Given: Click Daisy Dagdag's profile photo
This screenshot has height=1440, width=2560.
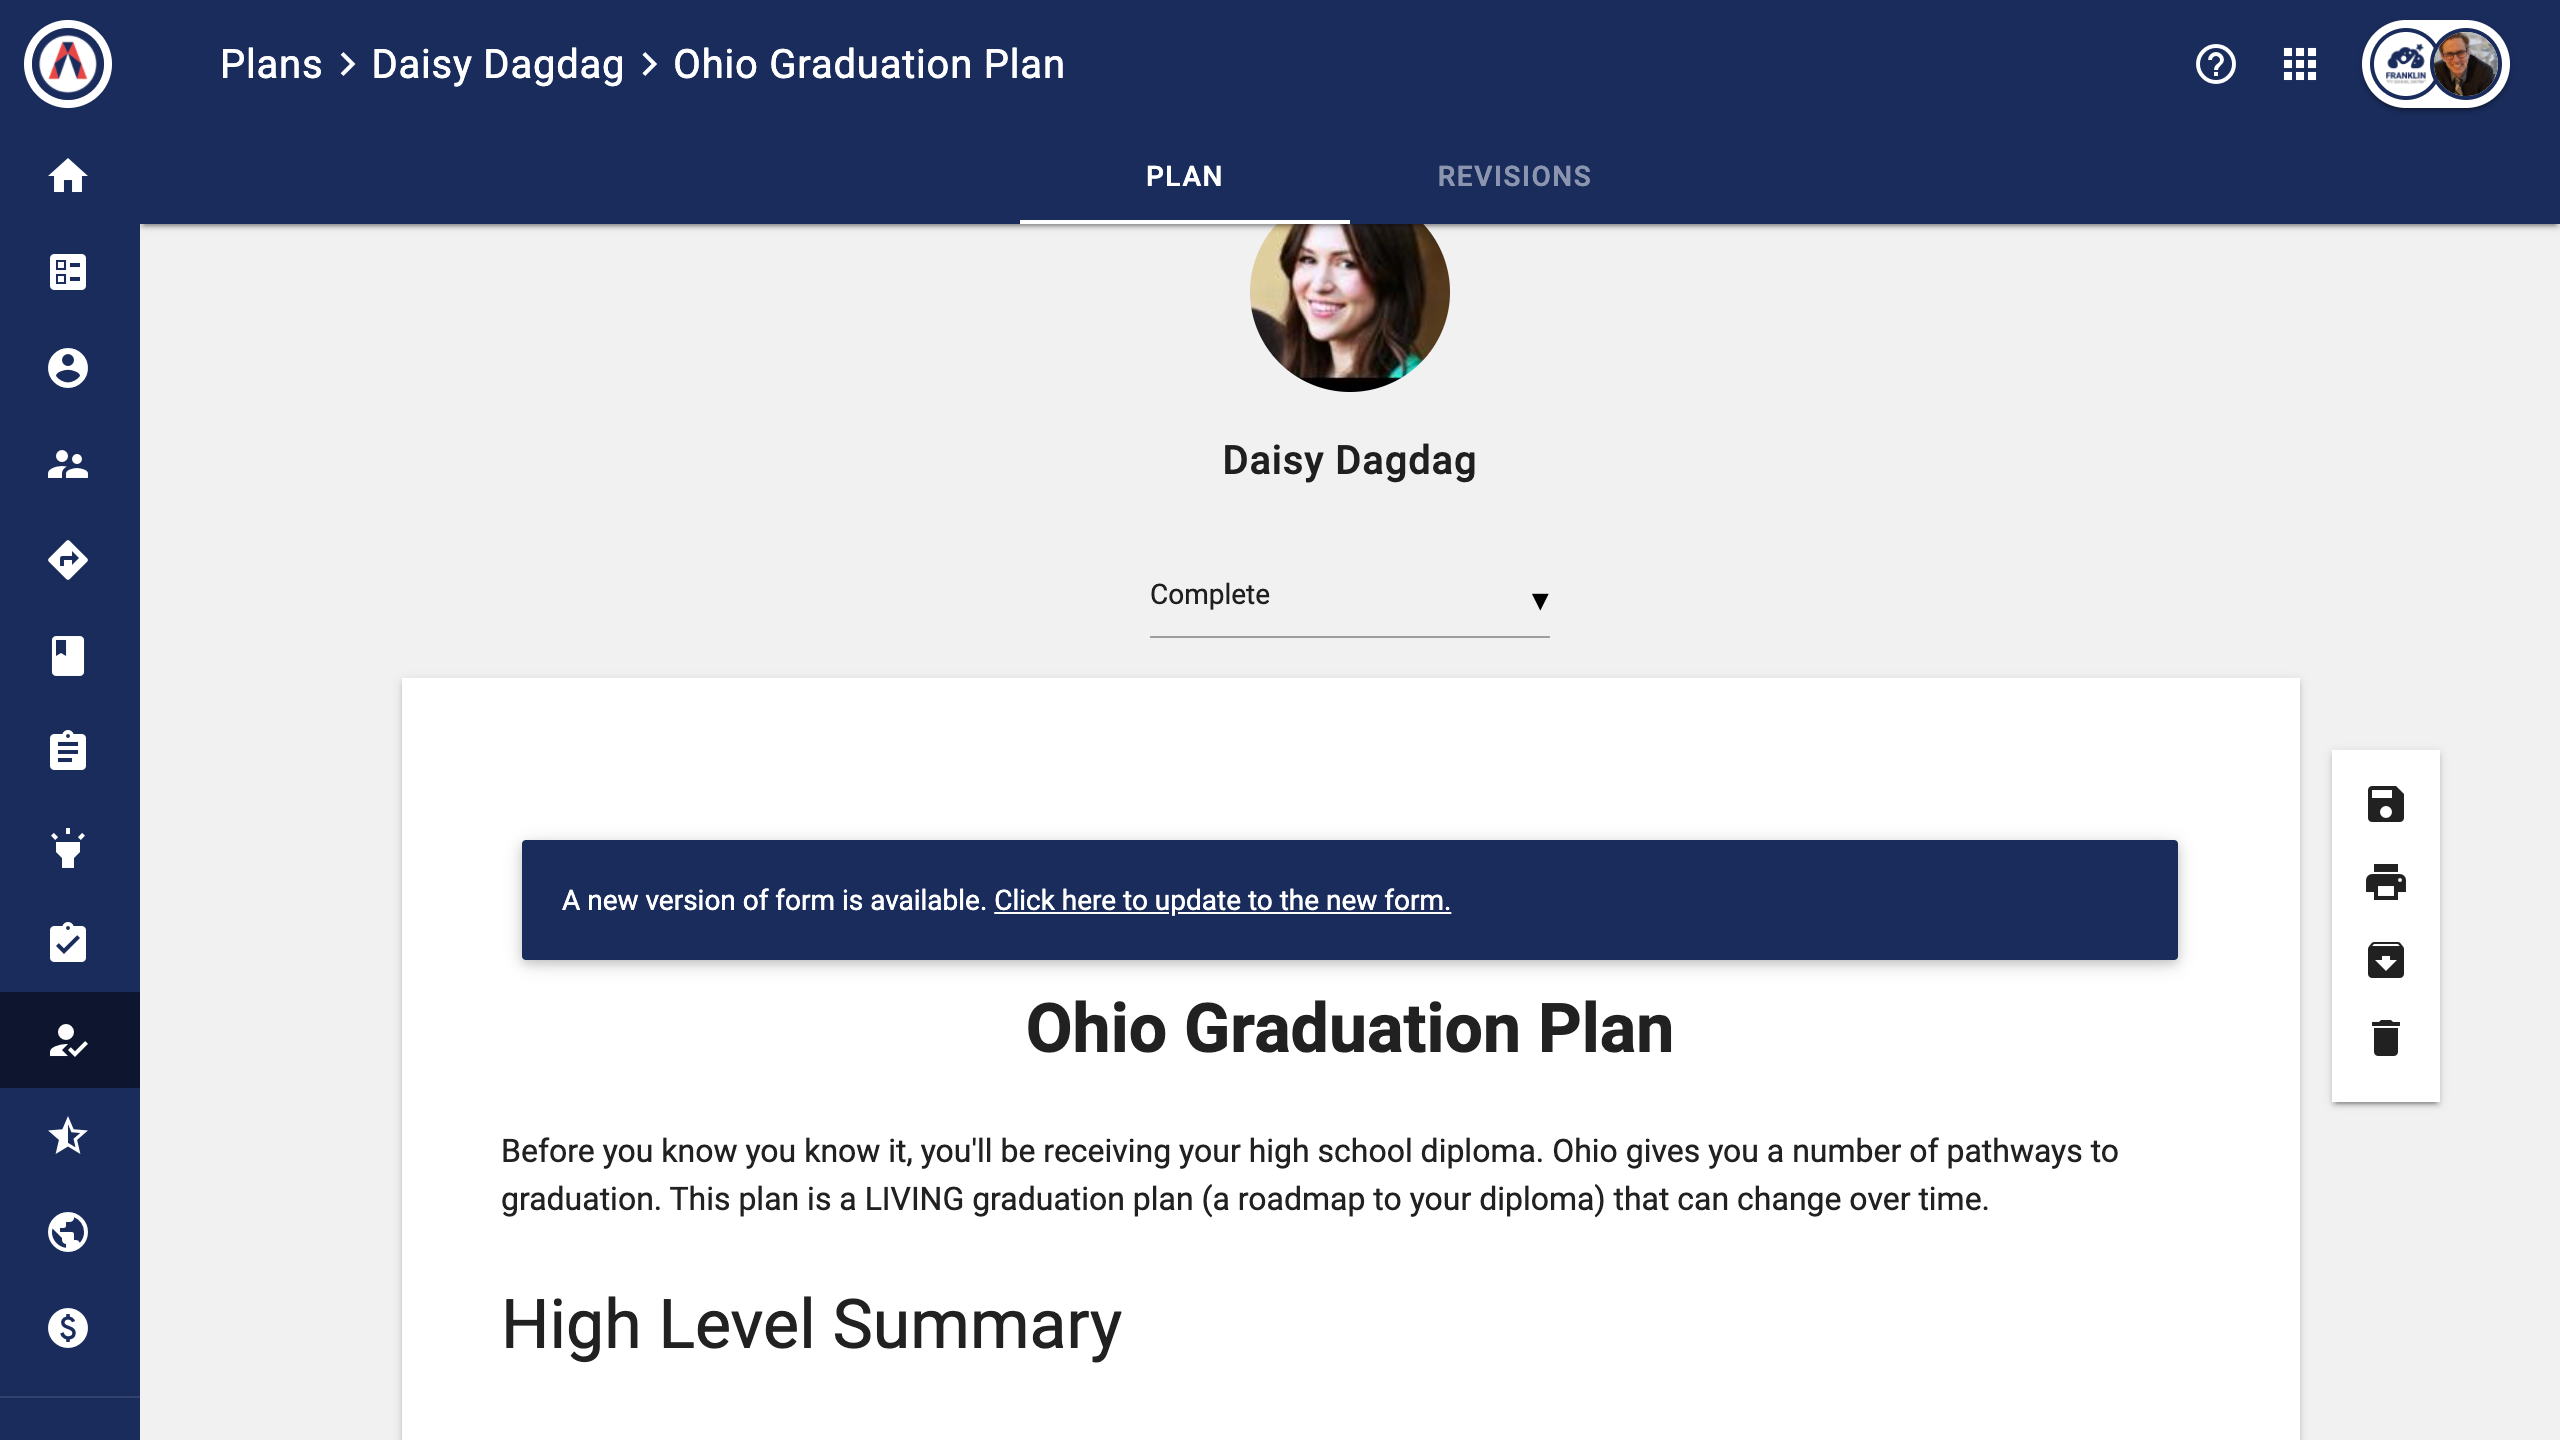Looking at the screenshot, I should (1349, 300).
